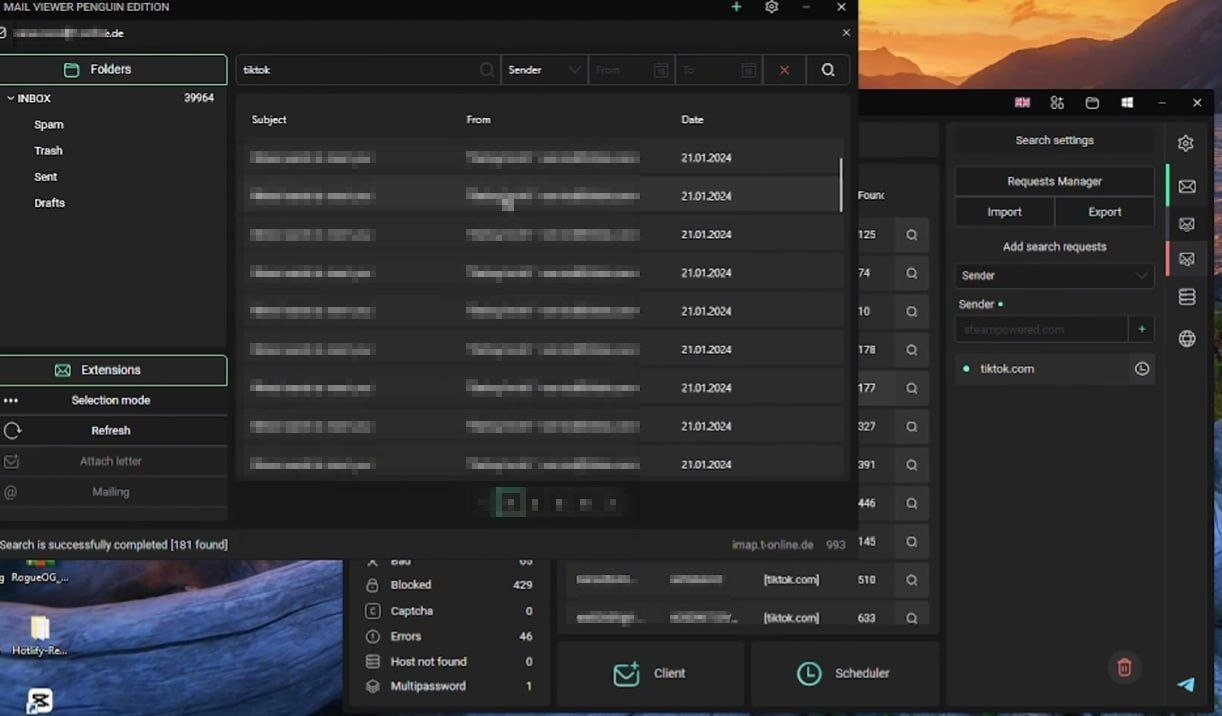
Task: Click the red trash bin icon
Action: pyautogui.click(x=1124, y=667)
